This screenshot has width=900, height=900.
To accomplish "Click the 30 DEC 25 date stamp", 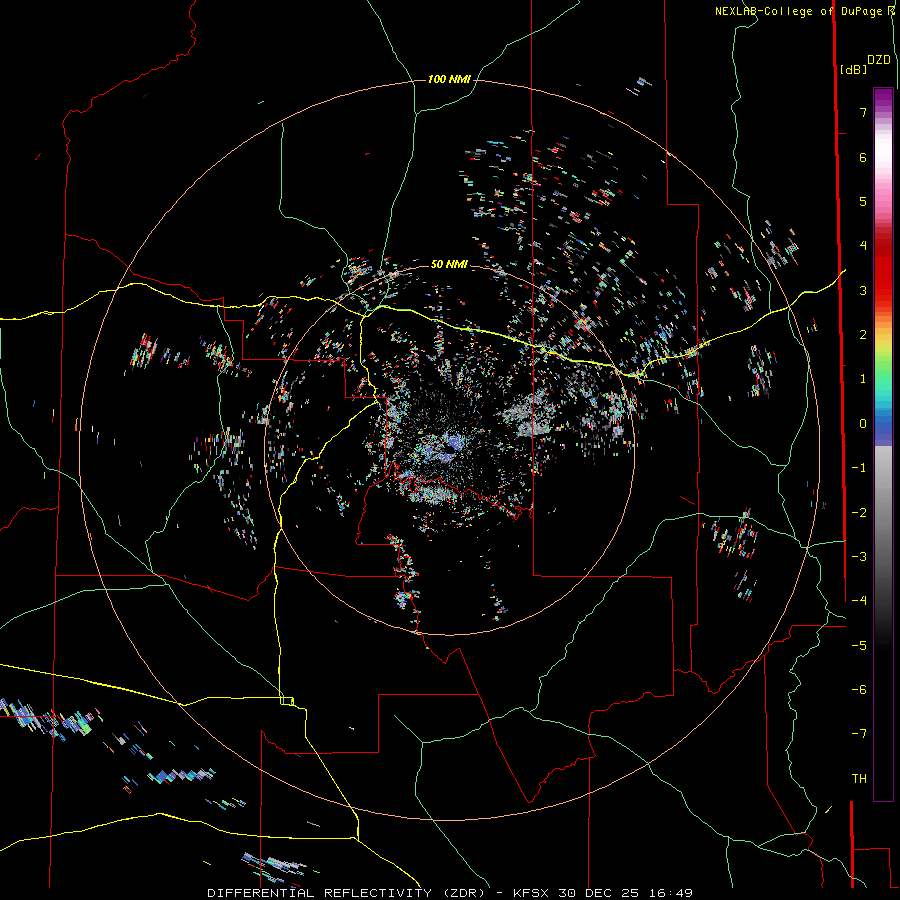I will click(x=599, y=893).
